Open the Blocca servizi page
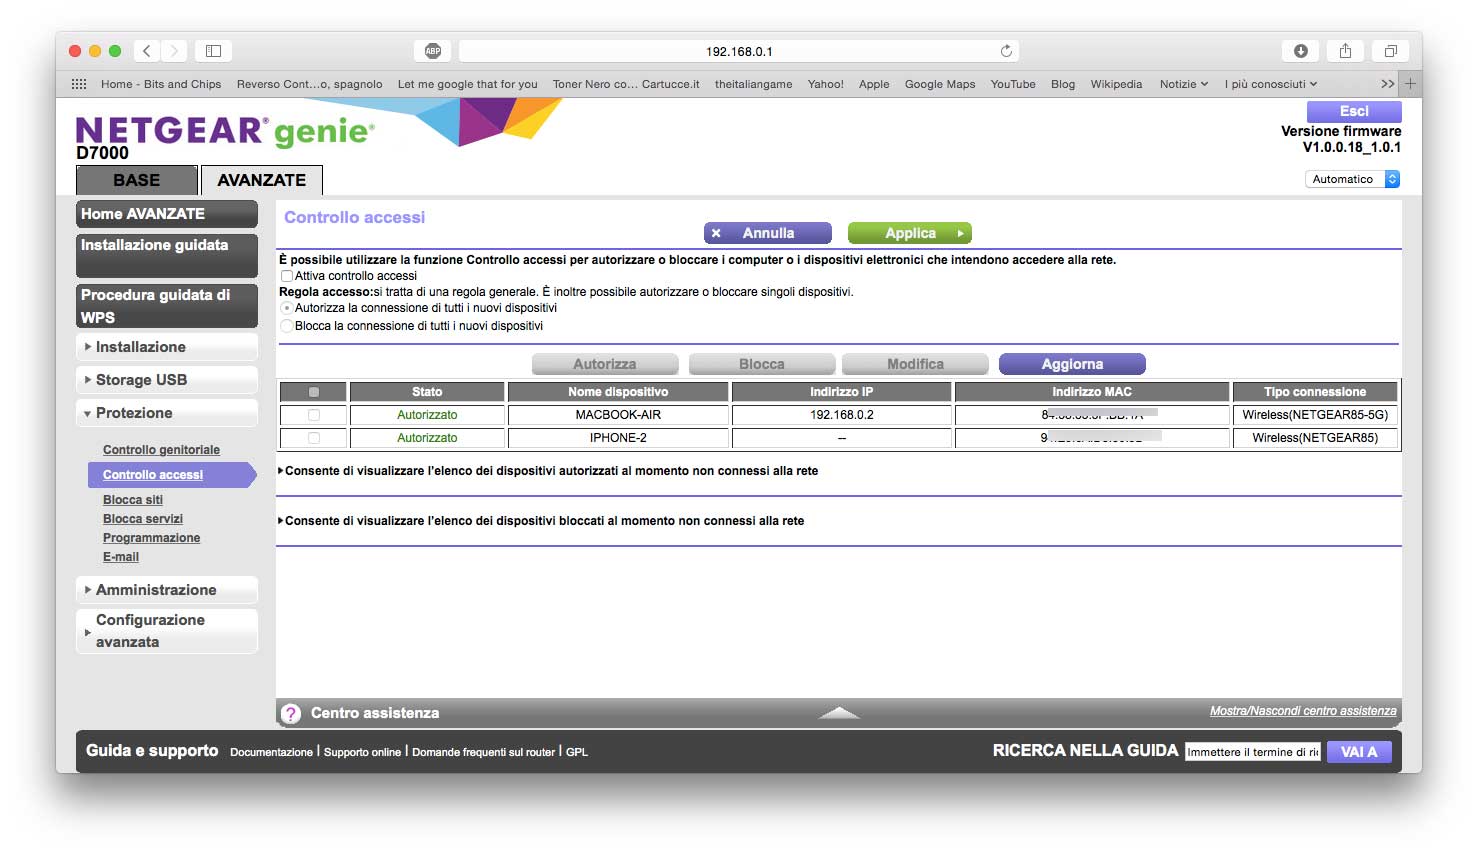The height and width of the screenshot is (853, 1478). [x=143, y=519]
